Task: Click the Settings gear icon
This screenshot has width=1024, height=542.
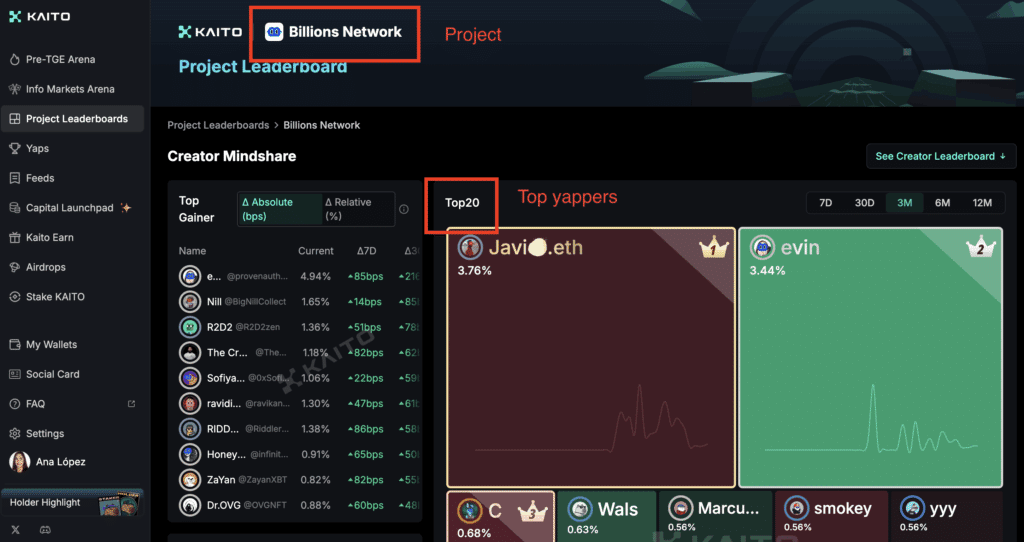Action: [x=15, y=434]
